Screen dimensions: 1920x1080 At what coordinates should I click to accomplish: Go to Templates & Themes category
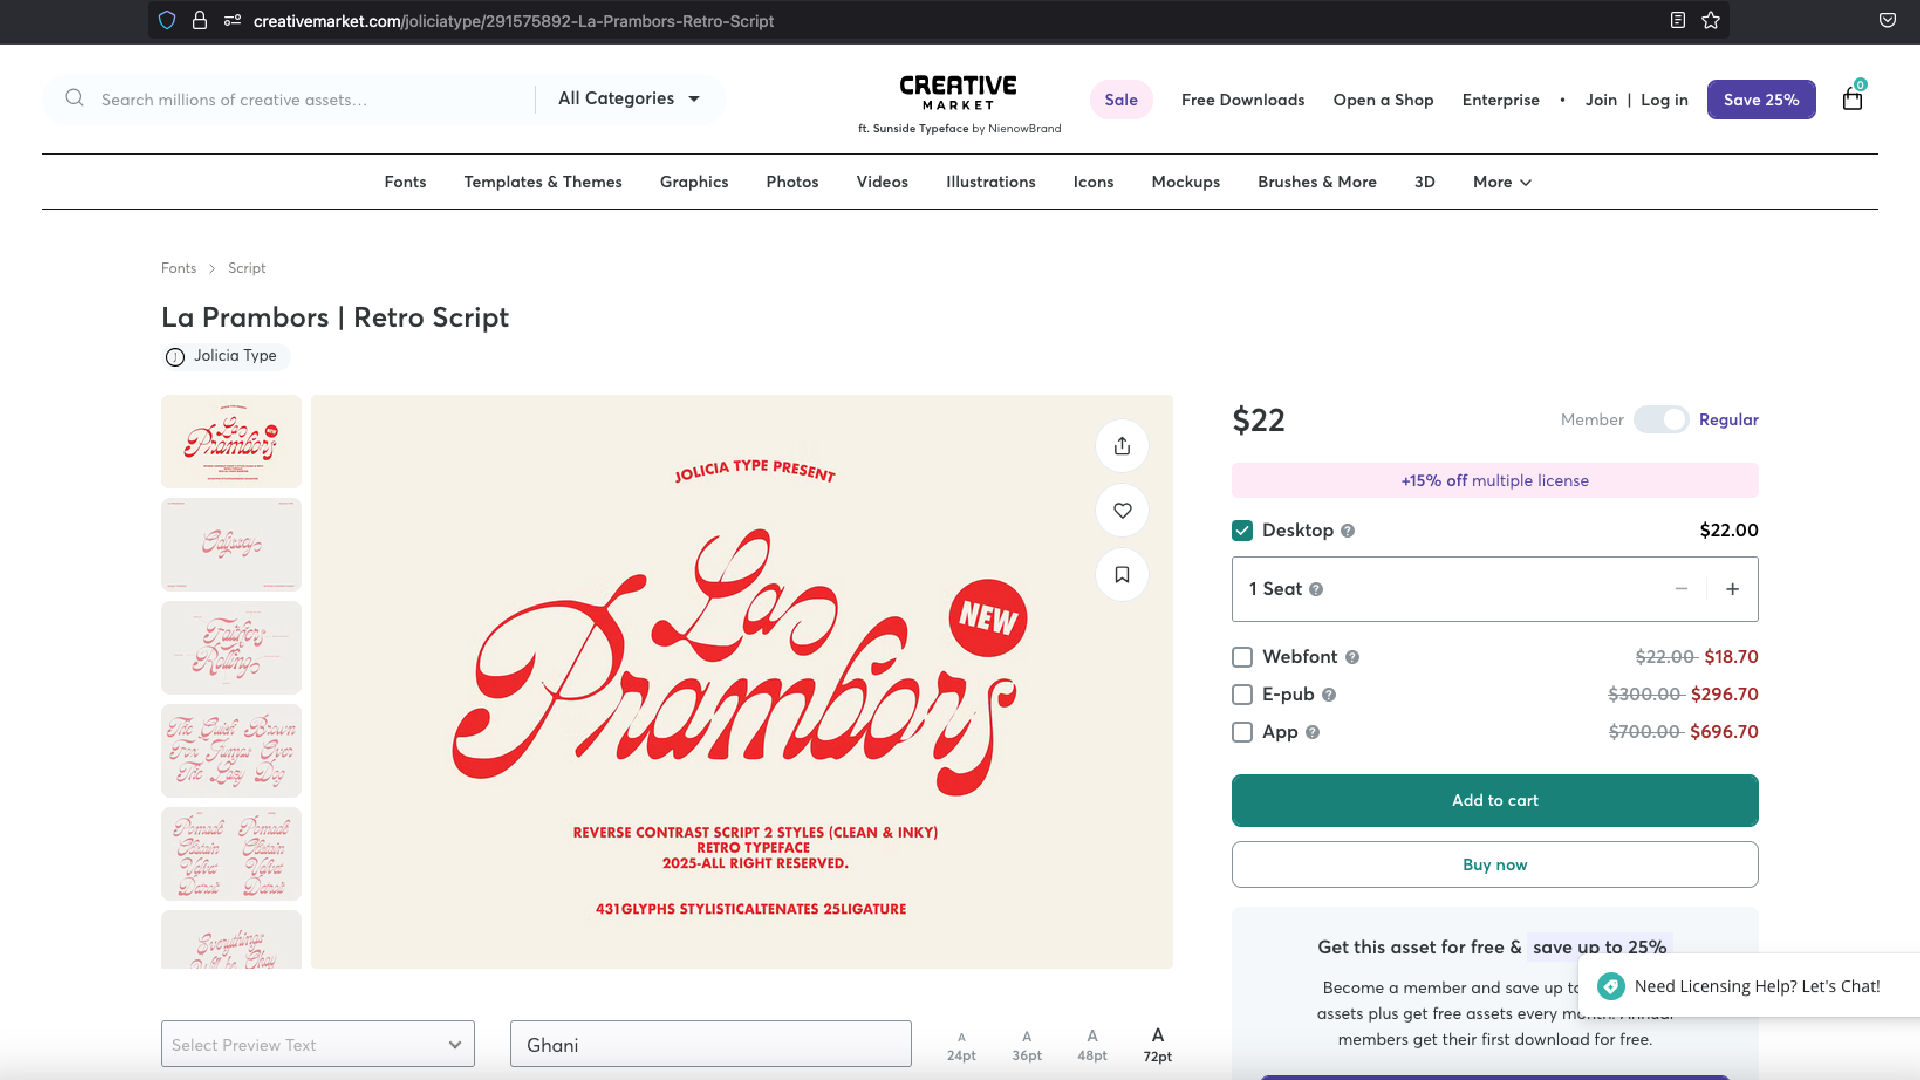(543, 182)
